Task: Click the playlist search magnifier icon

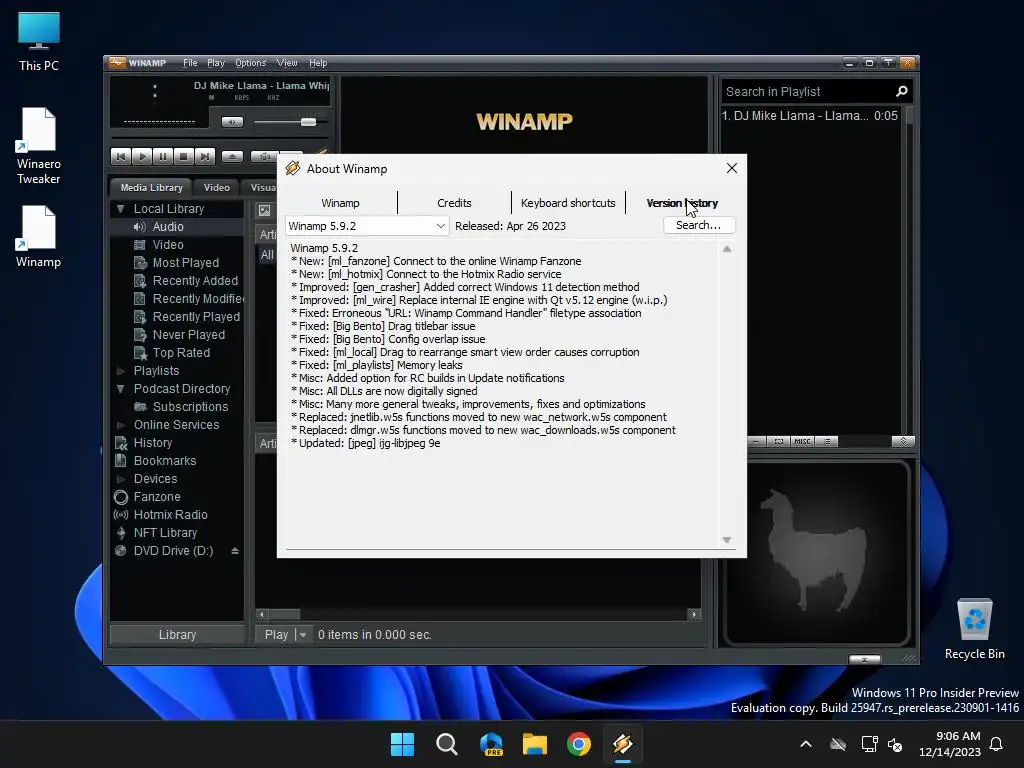Action: pyautogui.click(x=902, y=91)
